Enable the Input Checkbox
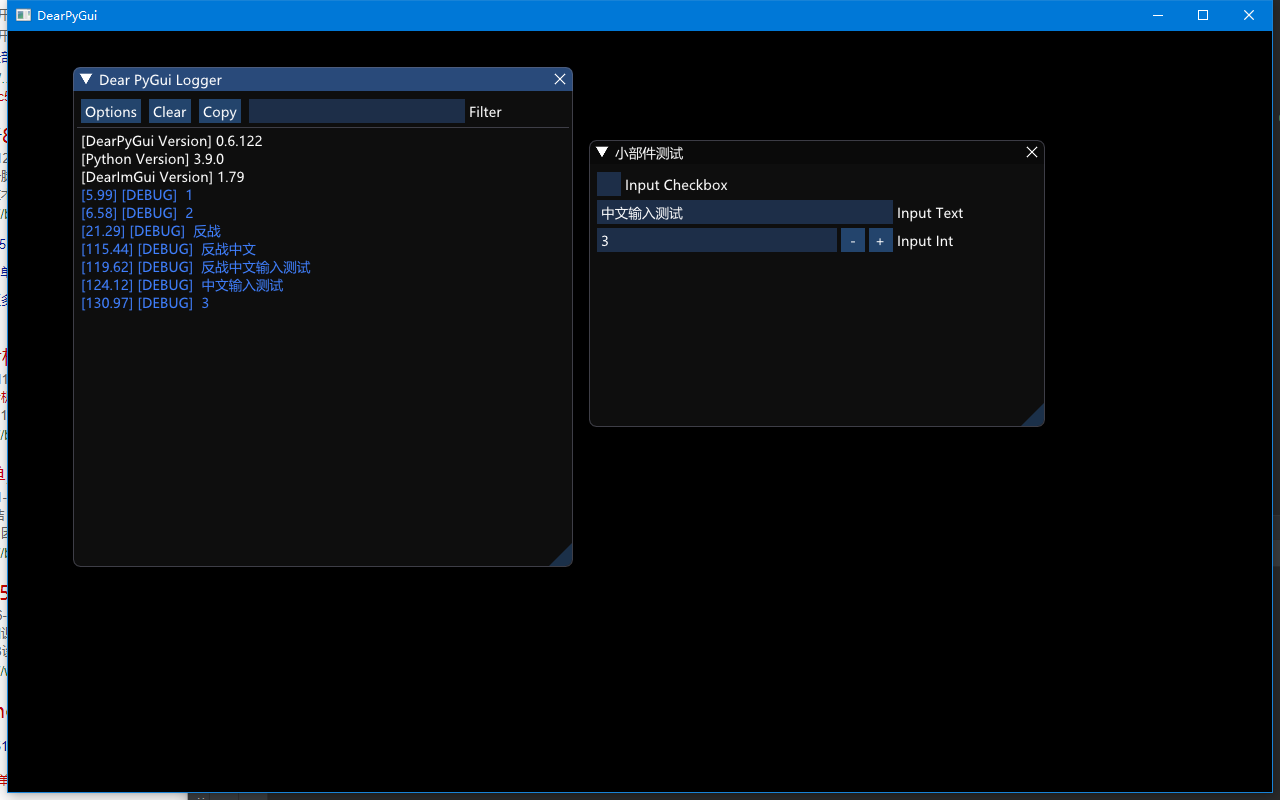Image resolution: width=1280 pixels, height=800 pixels. click(x=608, y=184)
